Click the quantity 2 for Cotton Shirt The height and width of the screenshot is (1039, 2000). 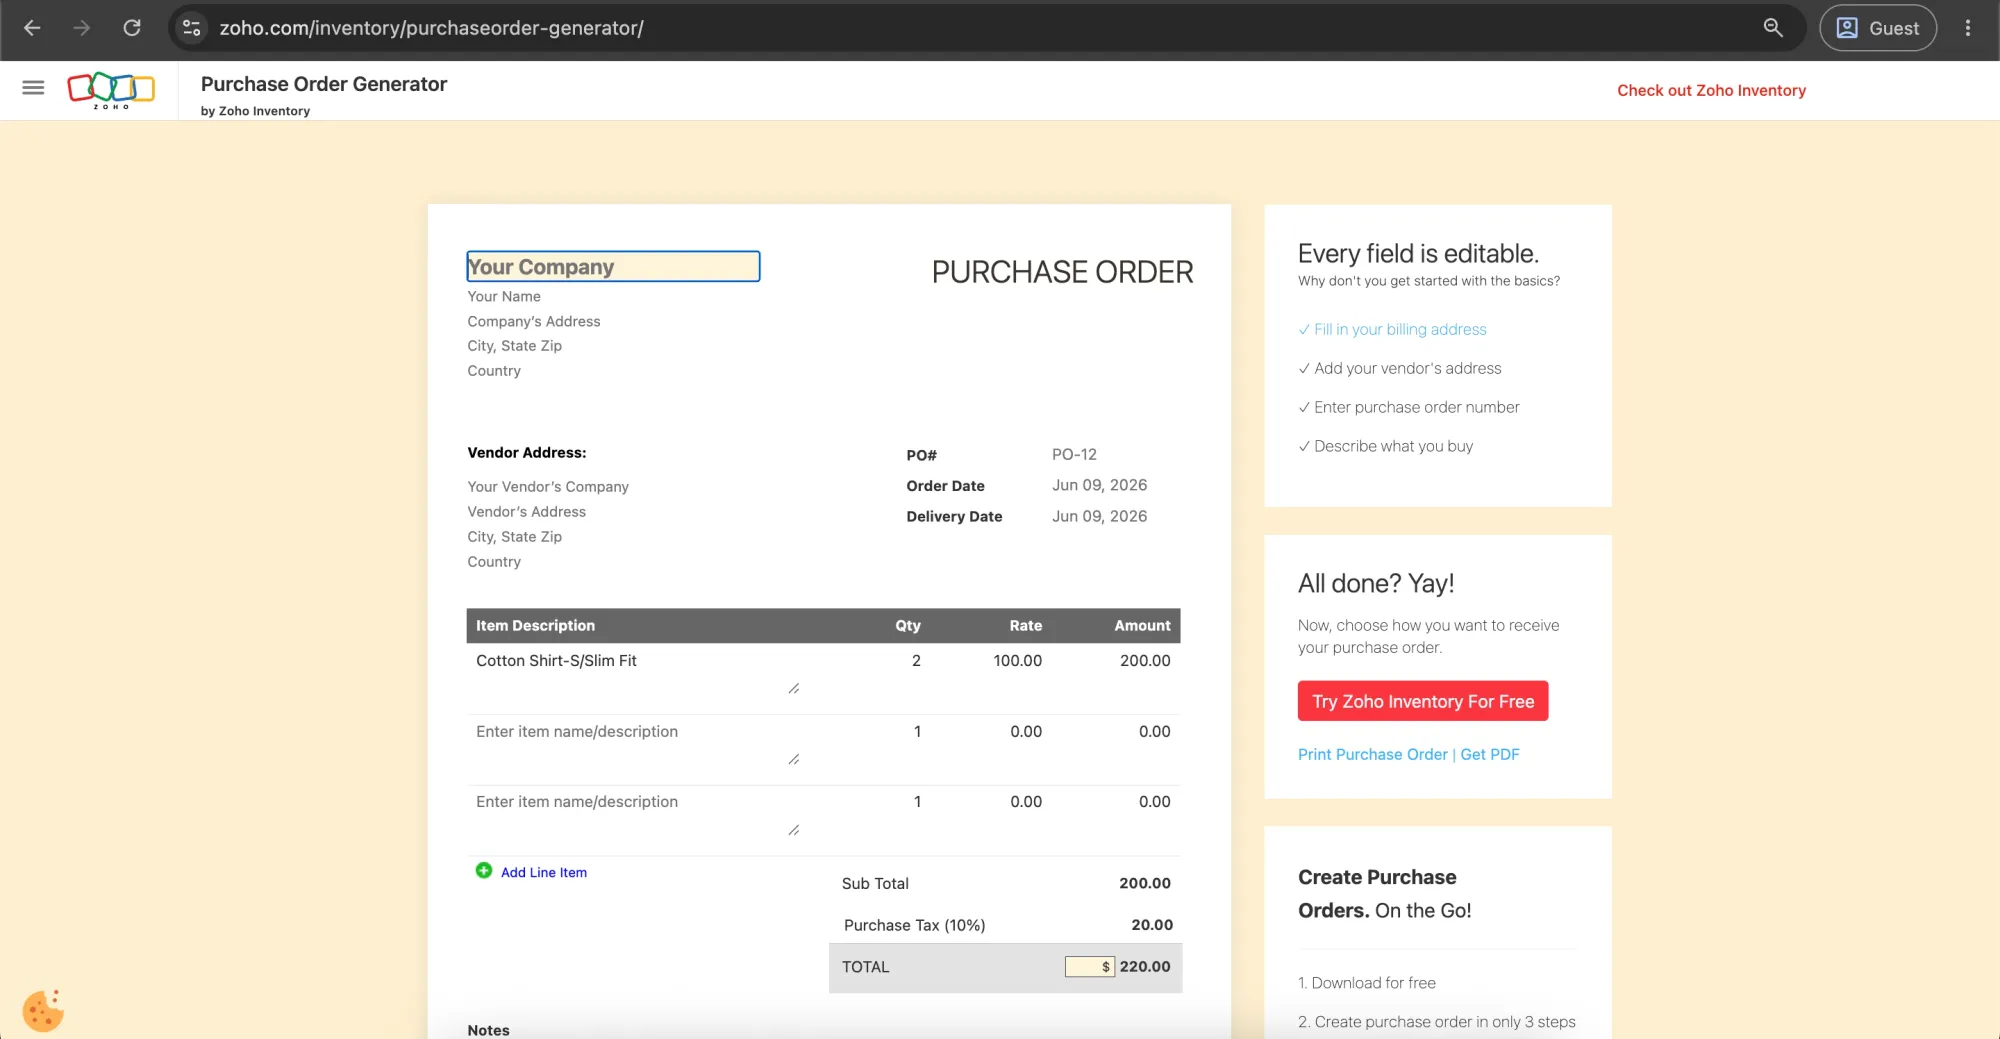pyautogui.click(x=916, y=660)
